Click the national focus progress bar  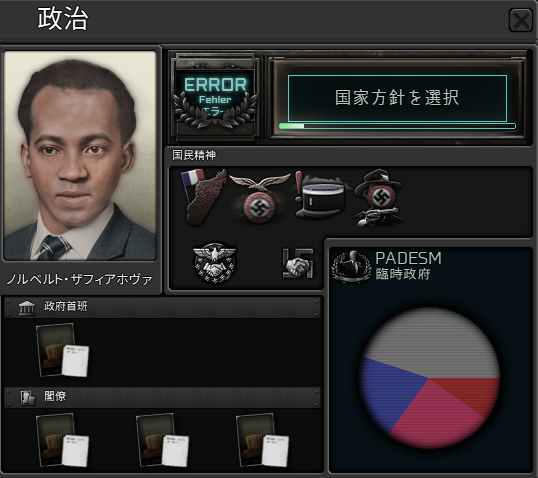pyautogui.click(x=397, y=126)
